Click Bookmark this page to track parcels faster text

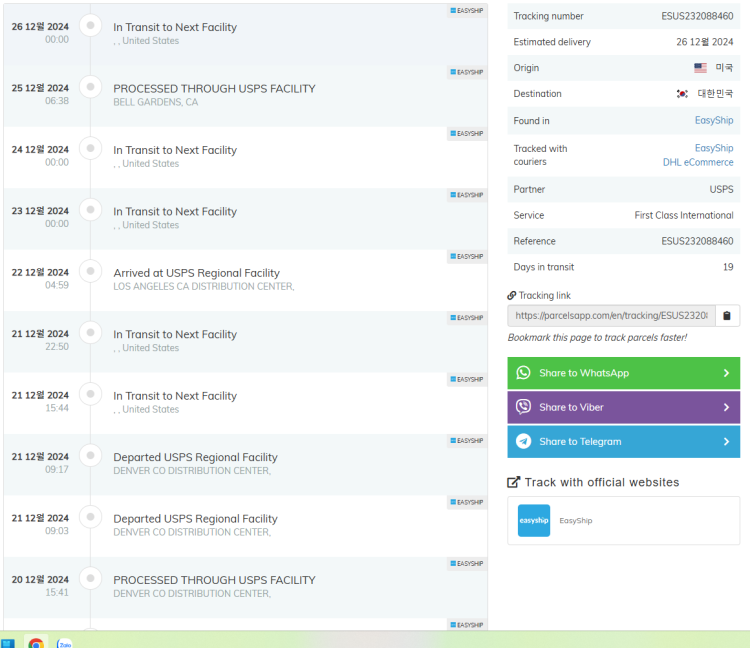(597, 338)
